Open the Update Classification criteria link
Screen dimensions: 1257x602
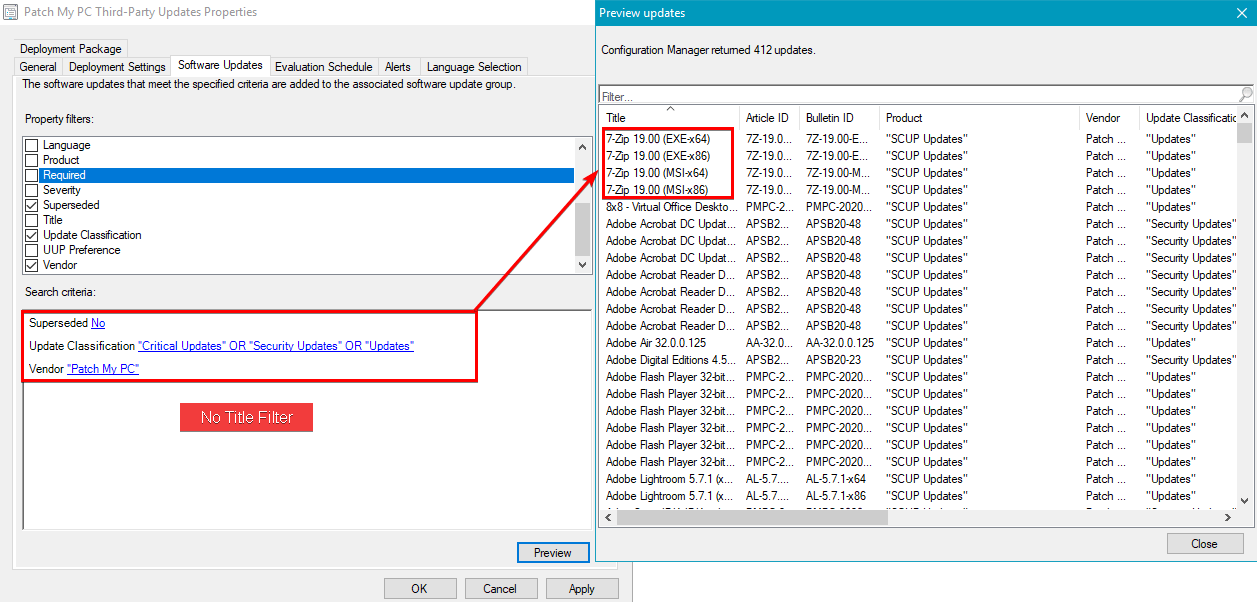coord(276,346)
